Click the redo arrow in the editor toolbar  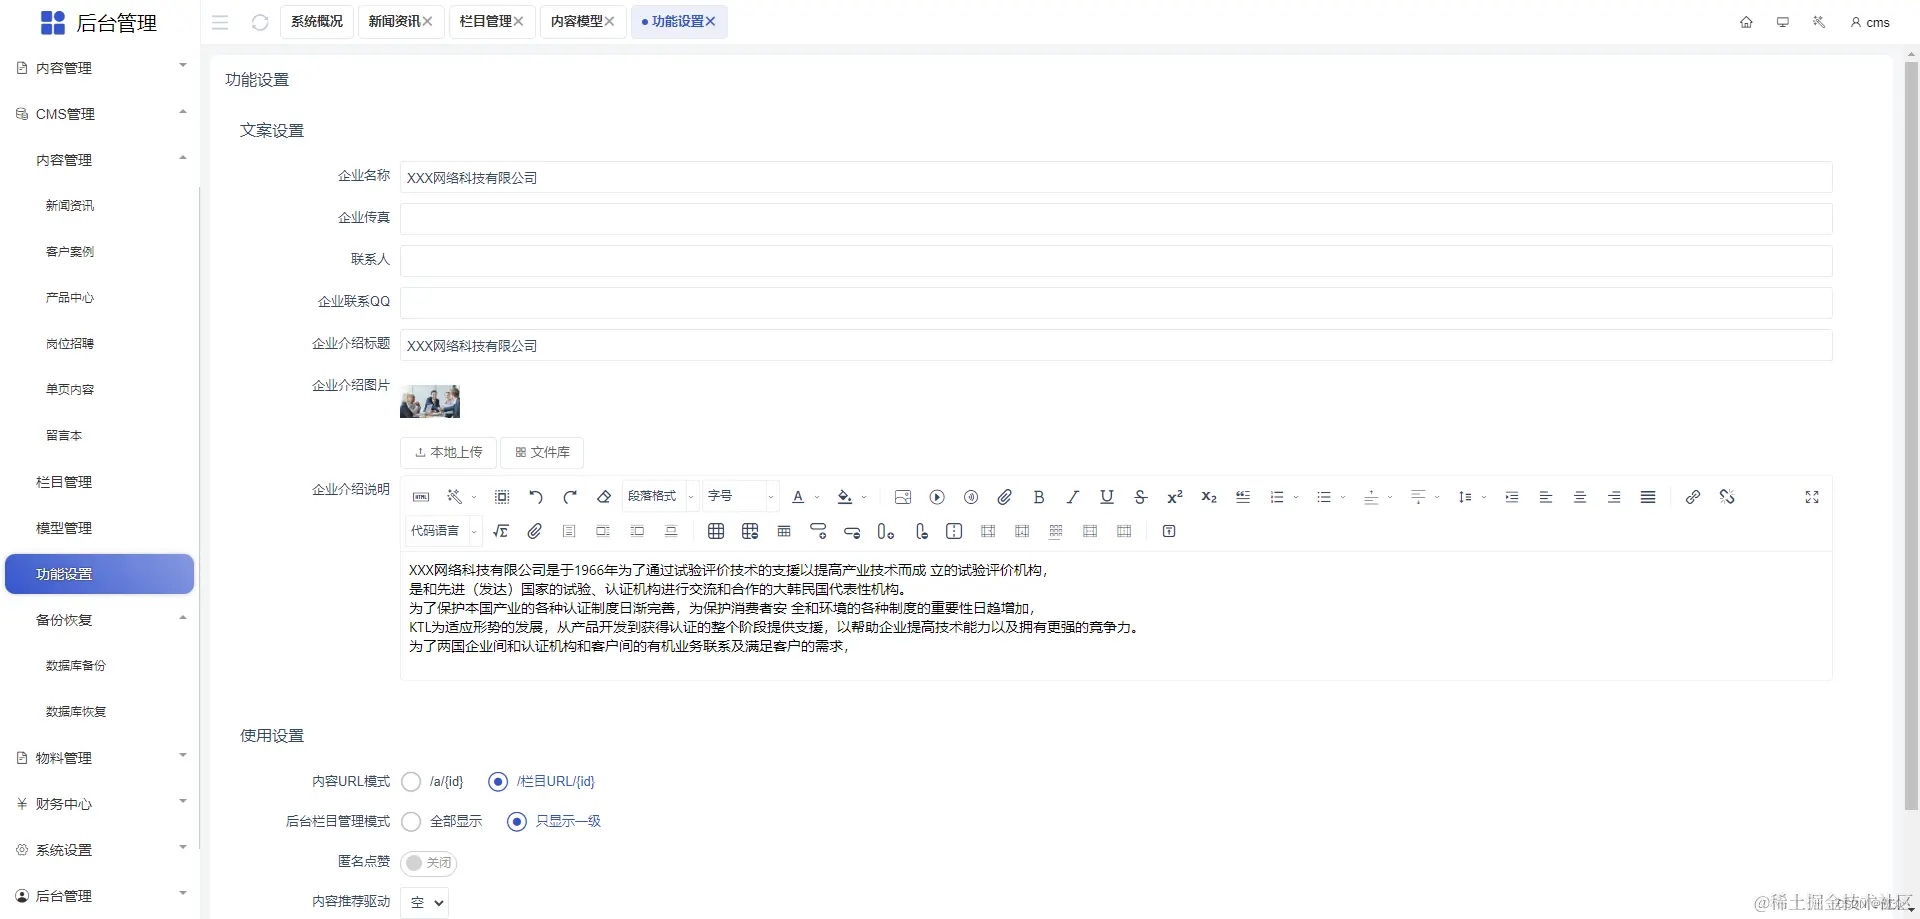tap(570, 497)
